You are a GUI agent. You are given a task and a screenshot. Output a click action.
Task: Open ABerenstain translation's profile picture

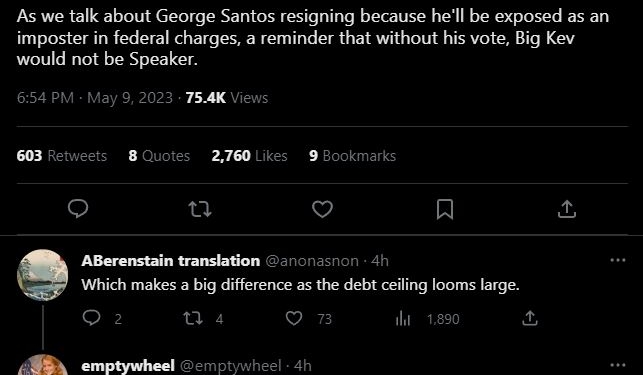tap(43, 275)
